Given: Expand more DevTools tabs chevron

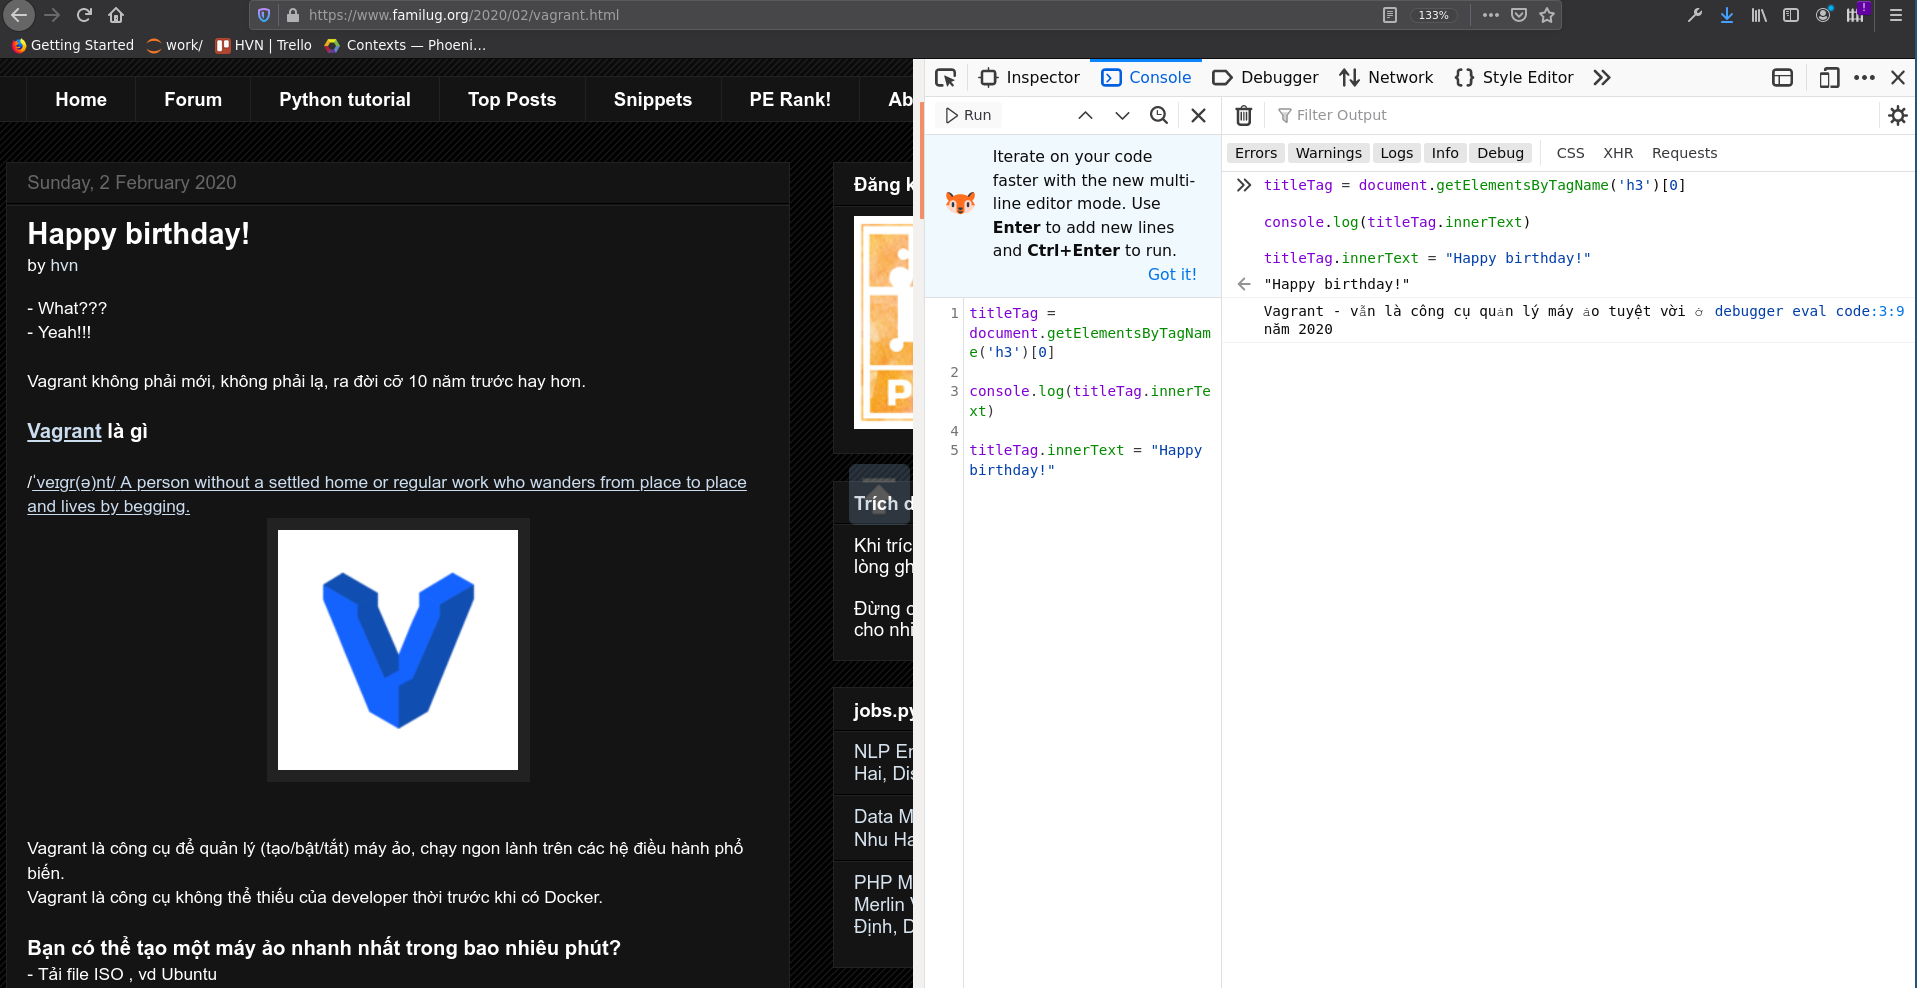Looking at the screenshot, I should 1602,78.
